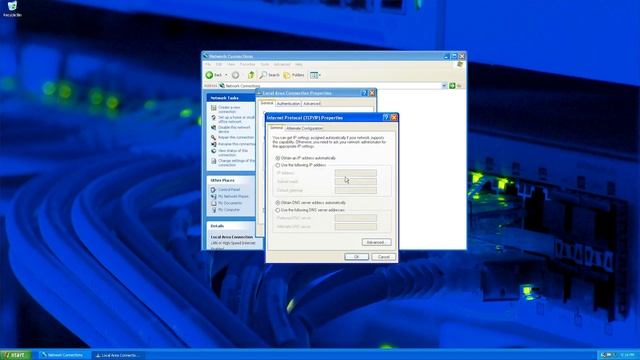
Task: Go up one folder level
Action: (x=251, y=75)
